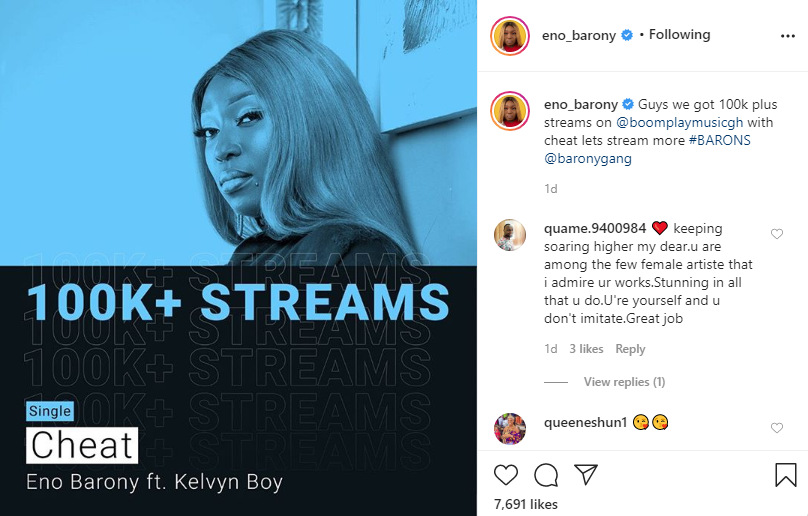Like queeneshun1's comment
This screenshot has width=808, height=516.
click(x=777, y=428)
